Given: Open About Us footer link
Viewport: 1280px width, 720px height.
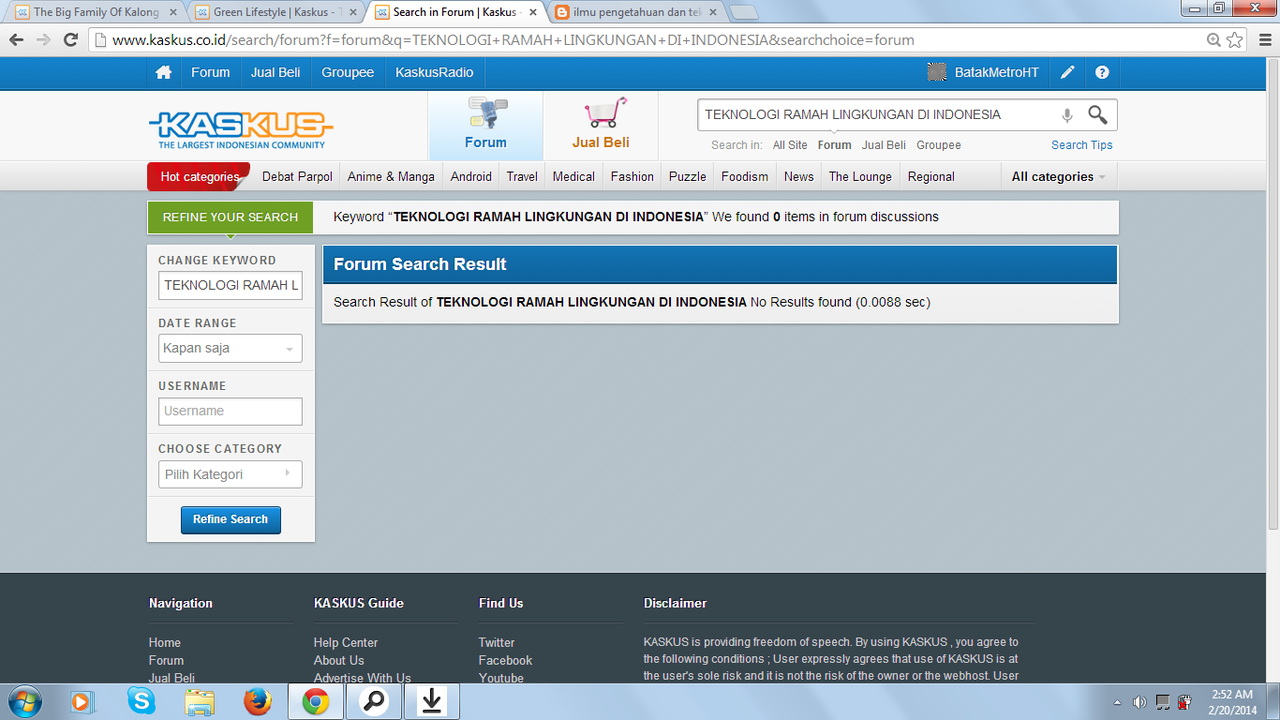Looking at the screenshot, I should 339,661.
